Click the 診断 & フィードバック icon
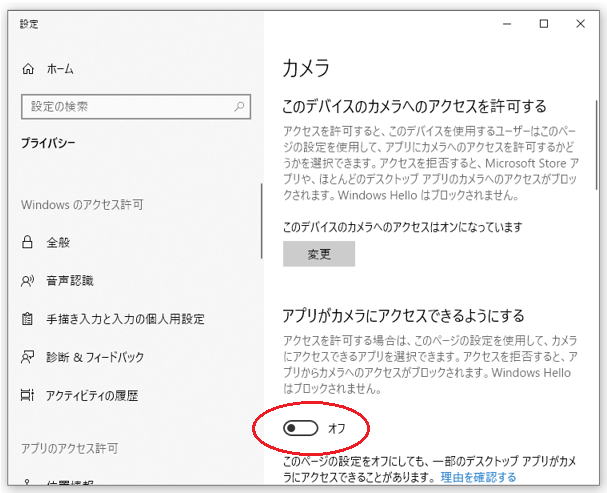607x493 pixels. (27, 357)
